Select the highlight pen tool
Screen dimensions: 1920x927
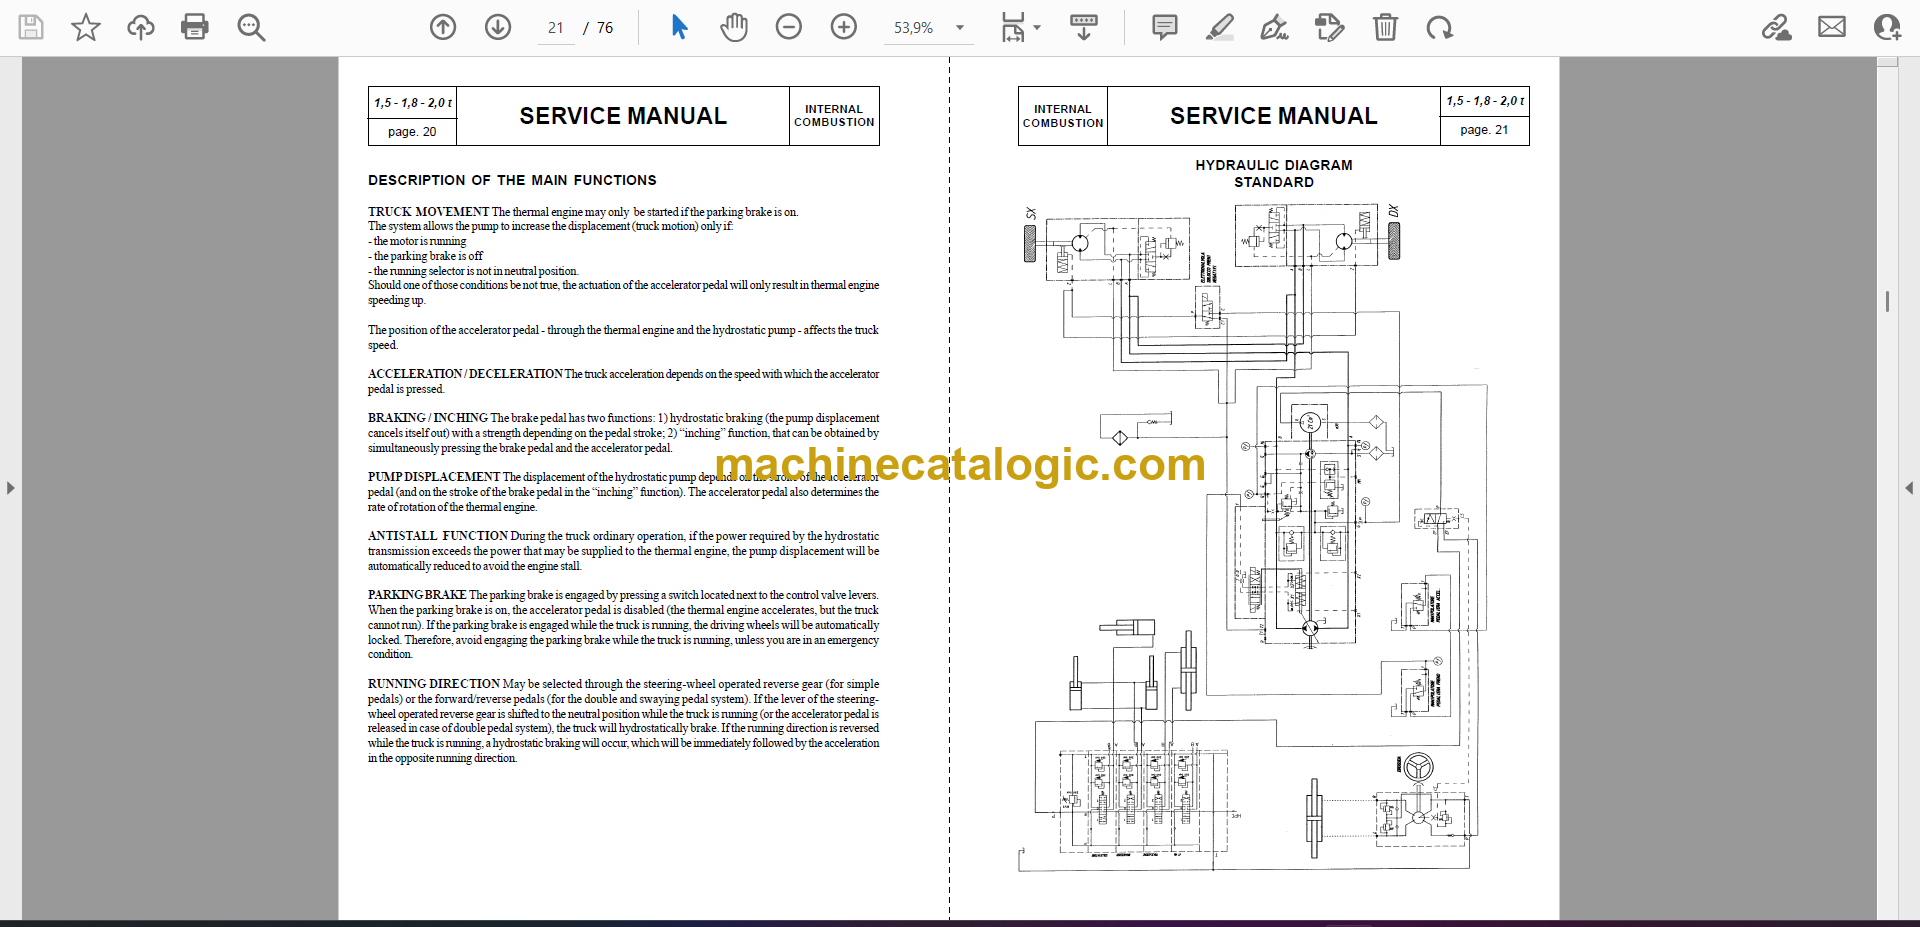[1220, 27]
